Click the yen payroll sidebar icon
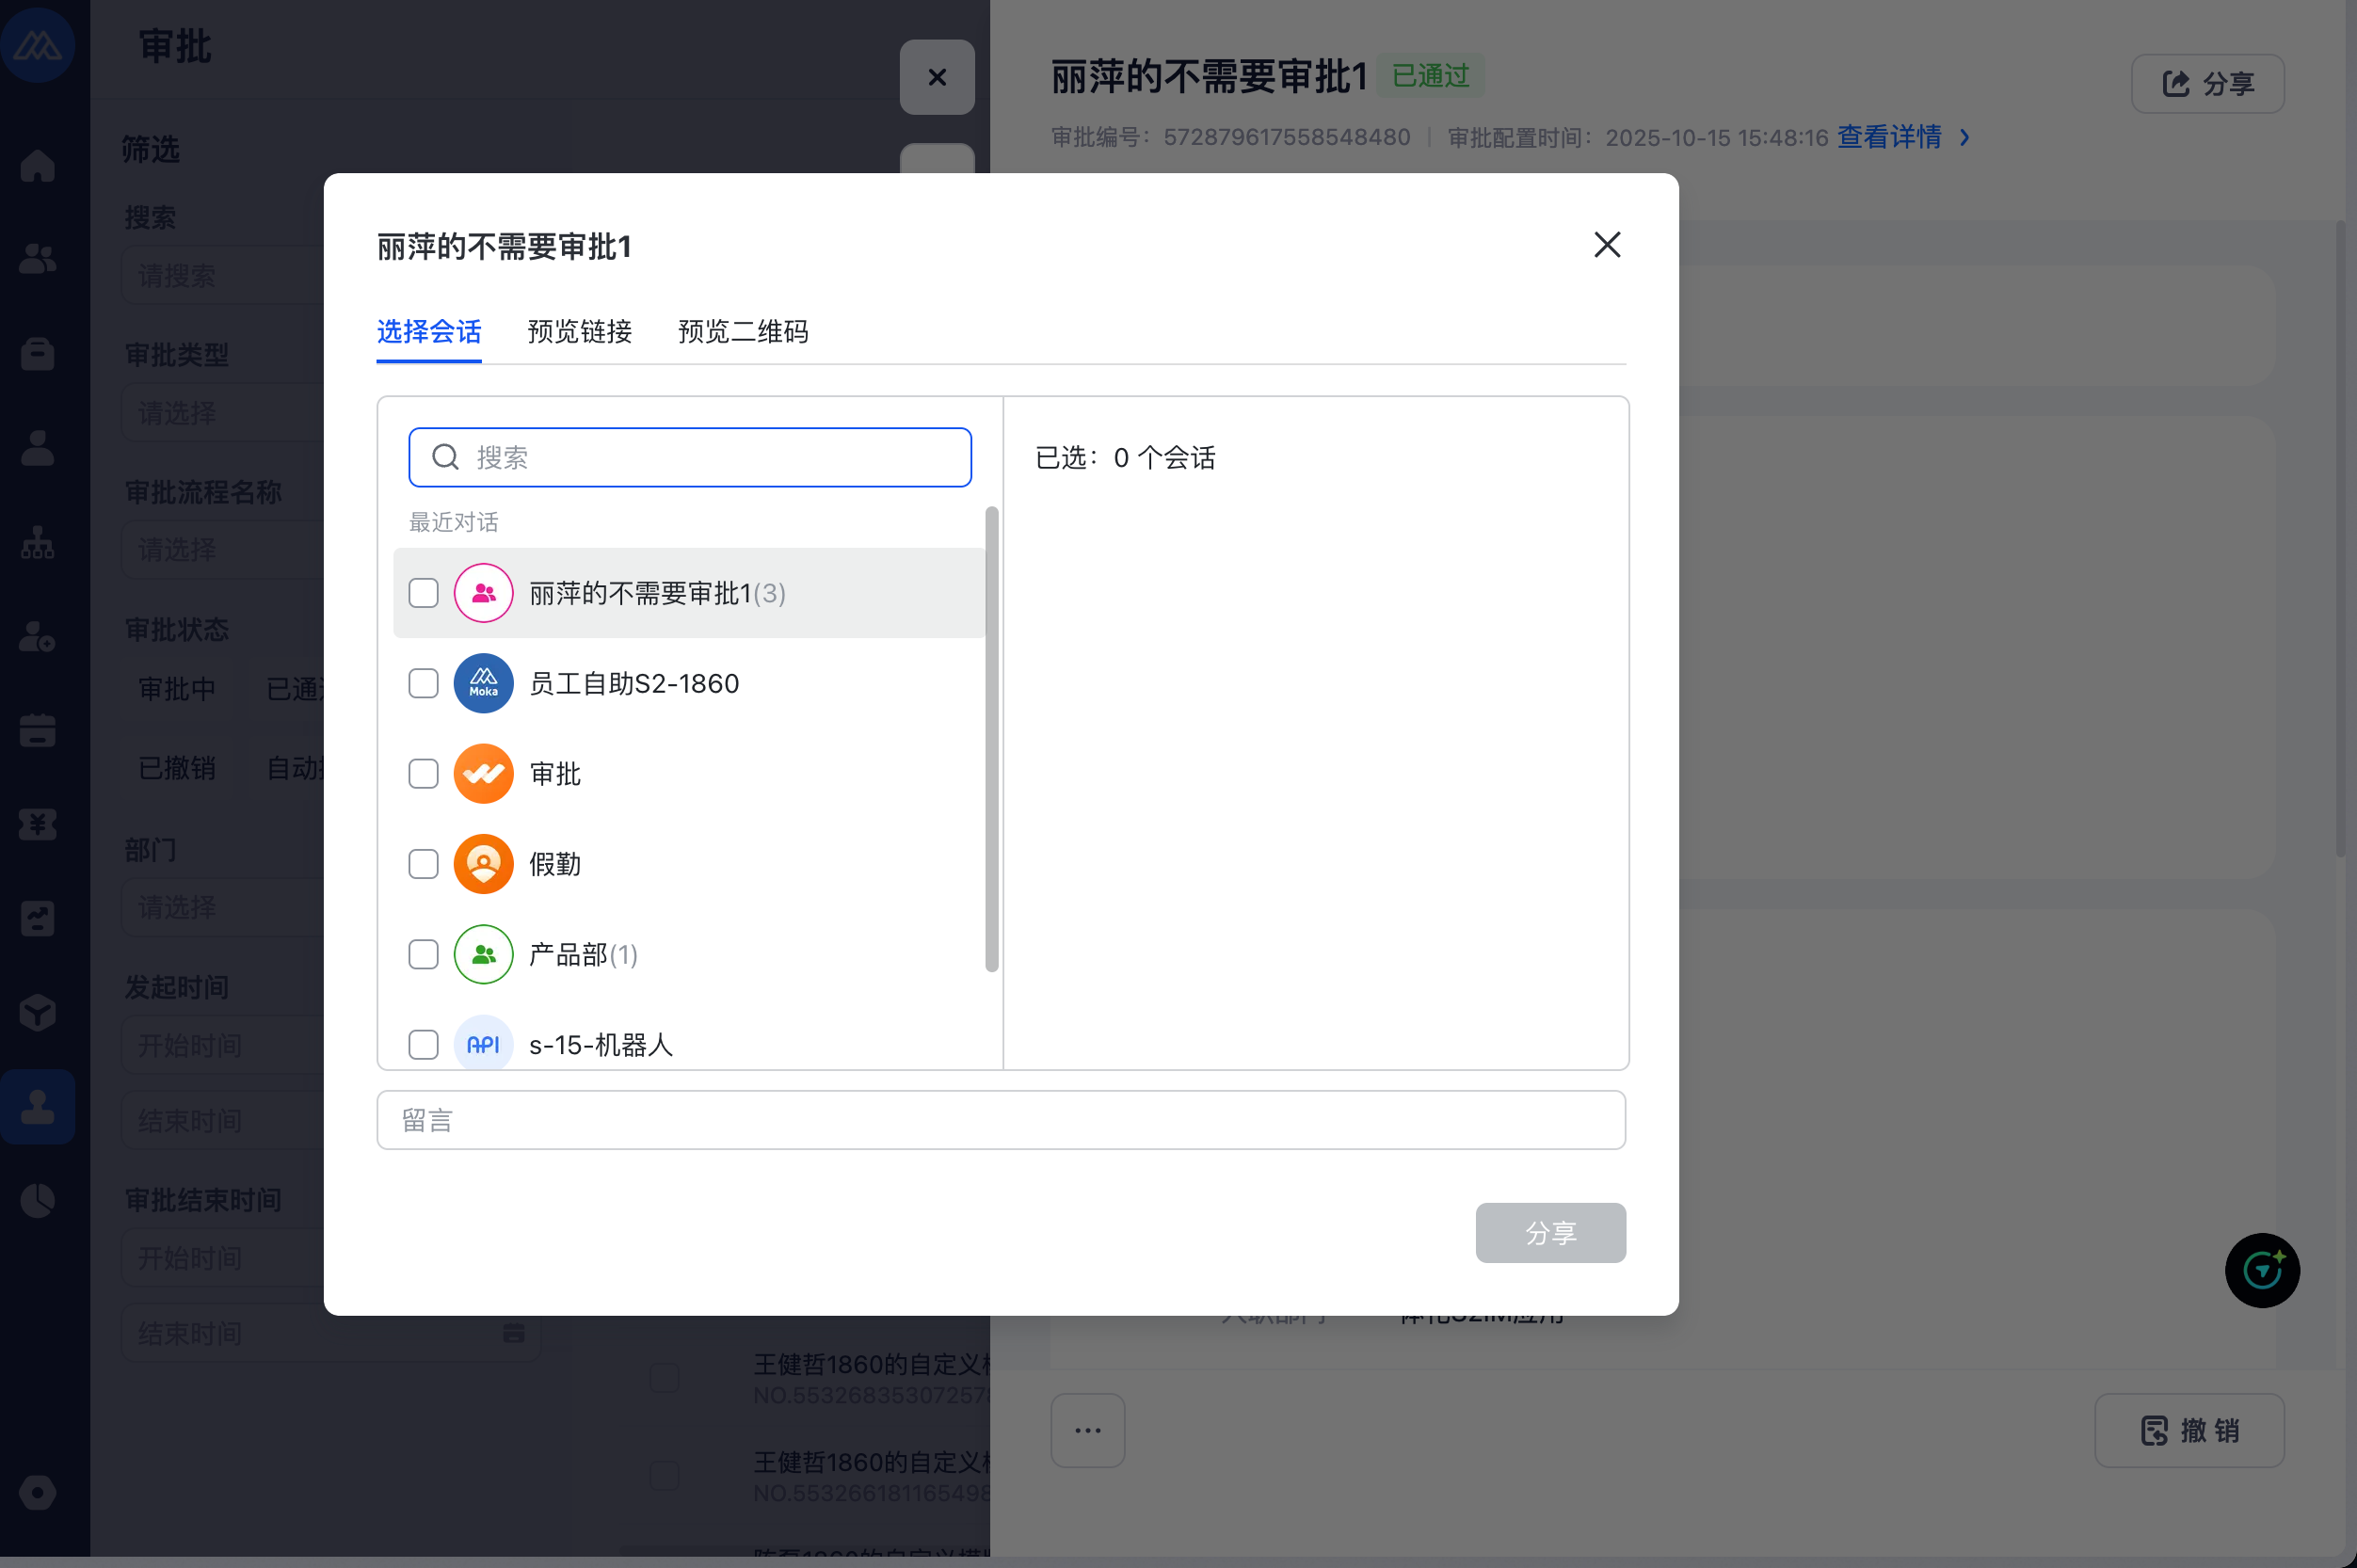Viewport: 2357px width, 1568px height. point(37,825)
